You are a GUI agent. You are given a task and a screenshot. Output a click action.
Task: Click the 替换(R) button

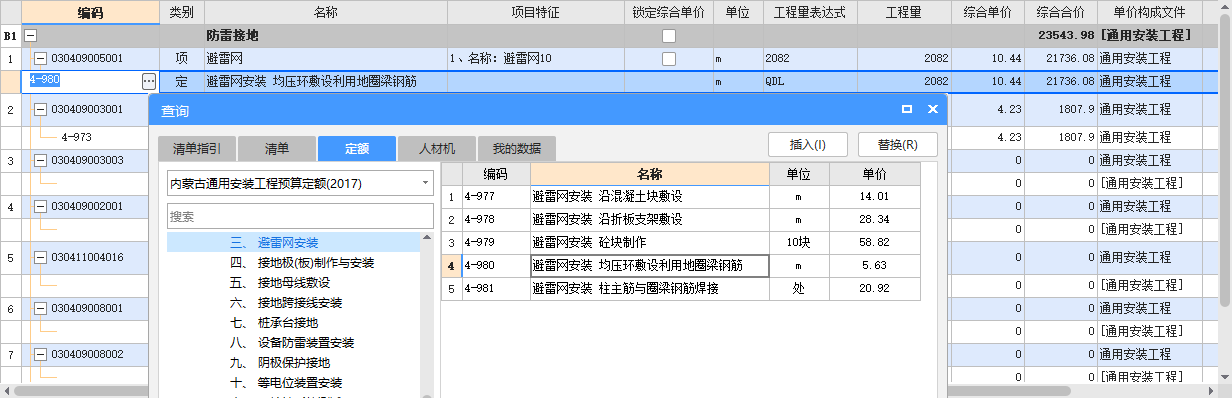898,145
